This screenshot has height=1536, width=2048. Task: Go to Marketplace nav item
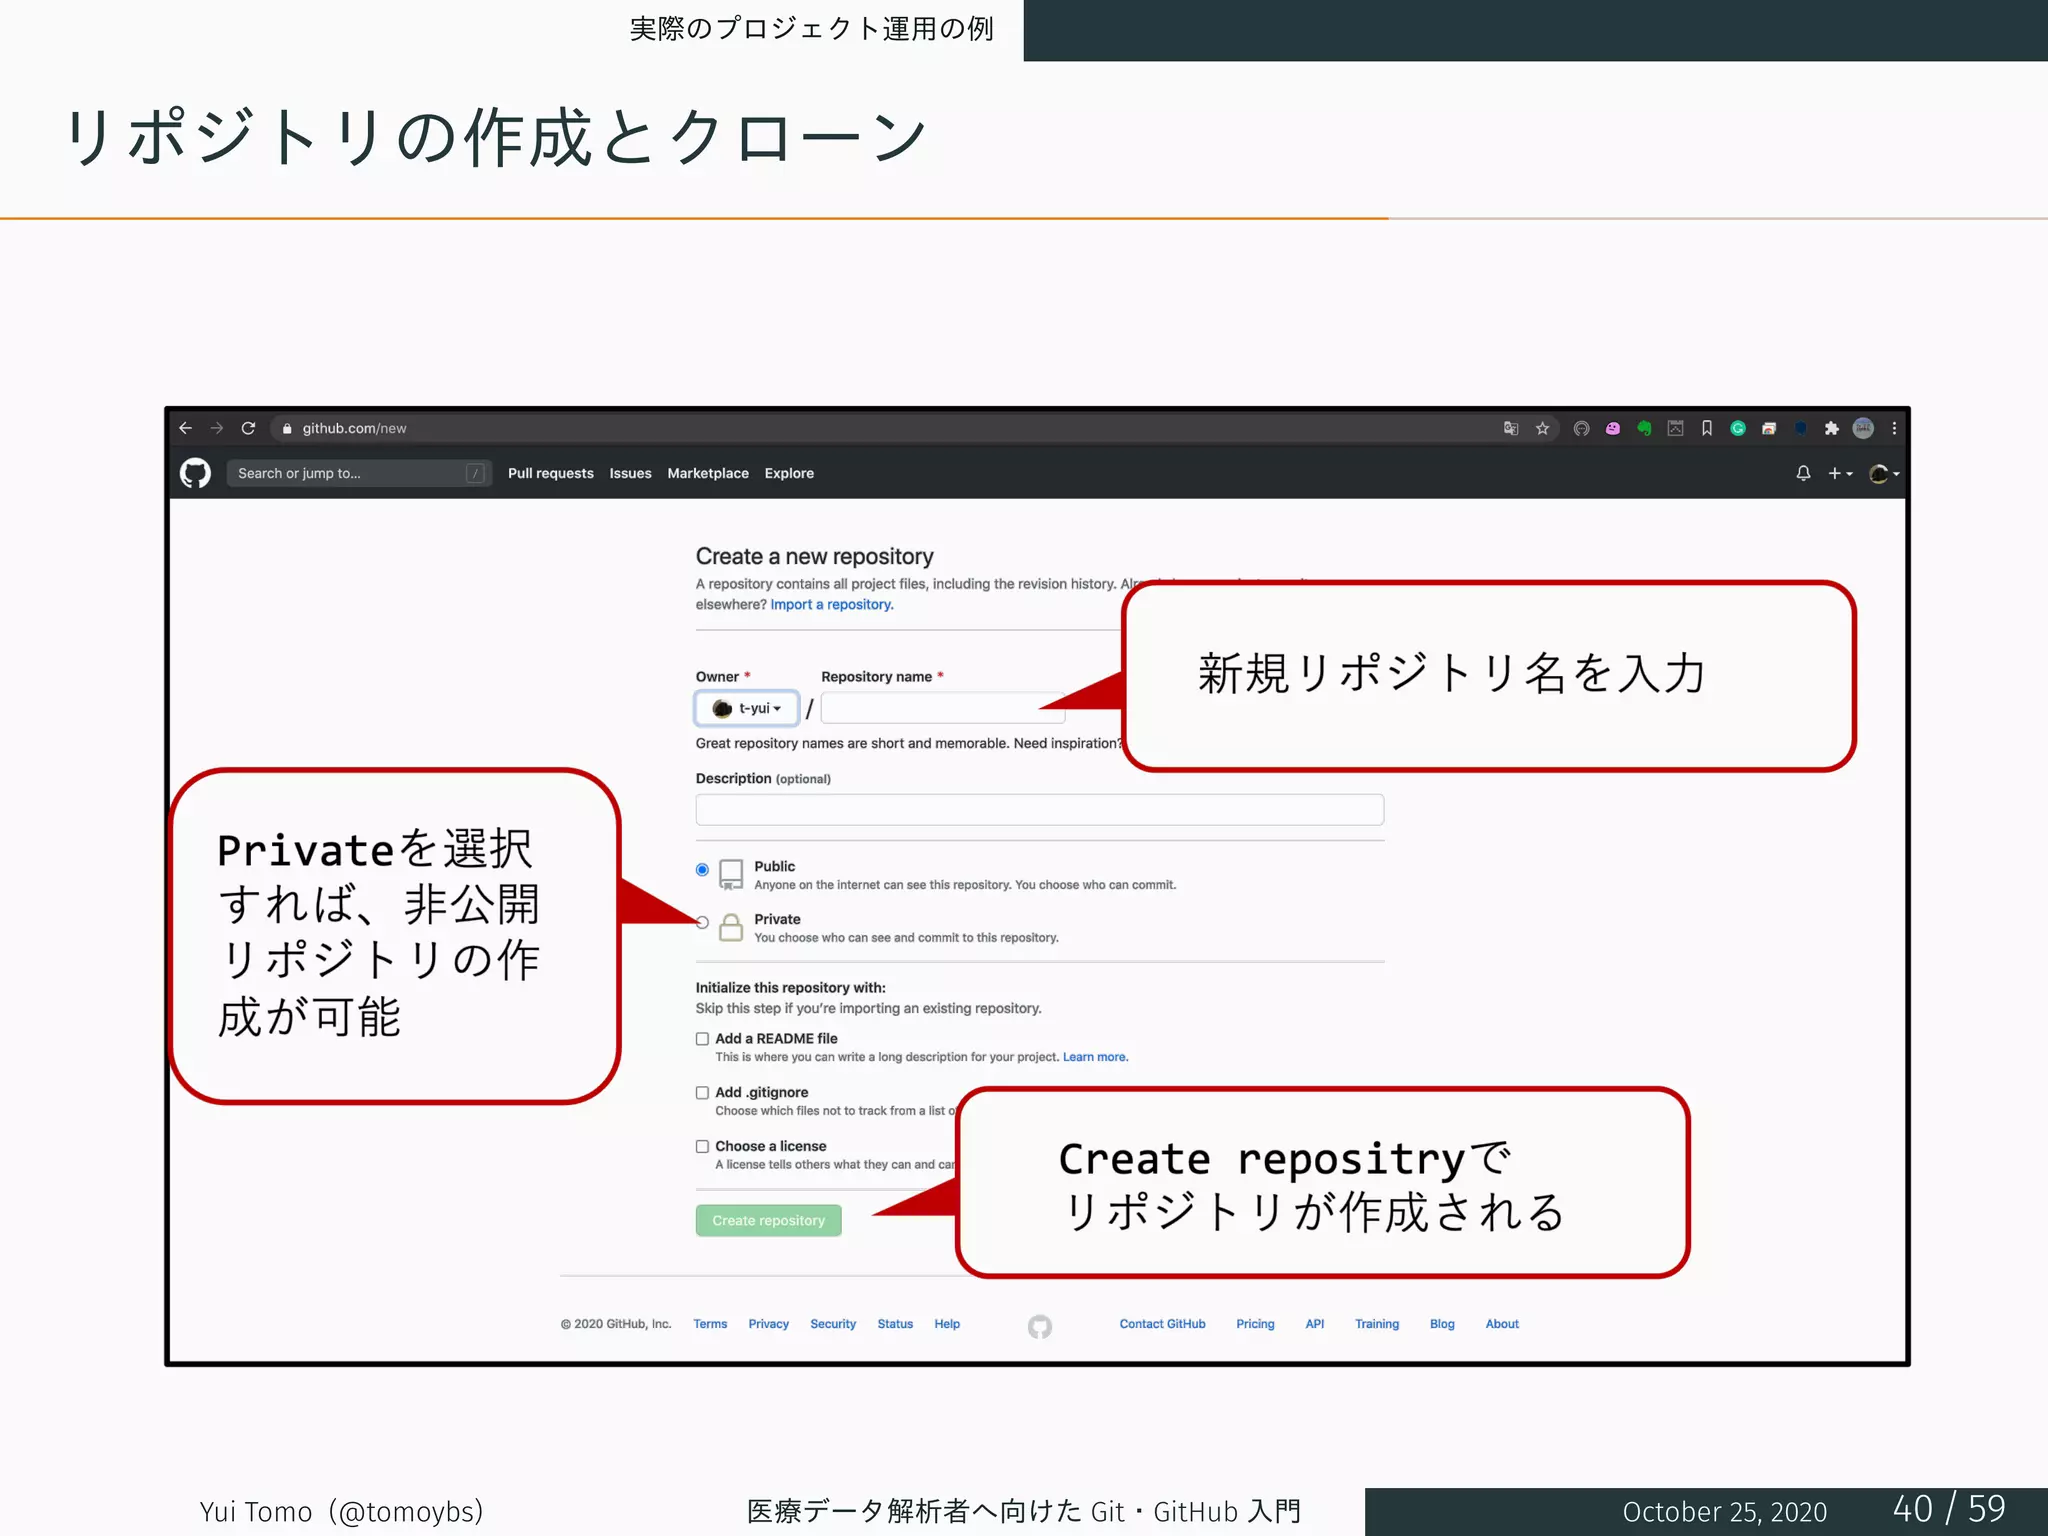[x=708, y=473]
